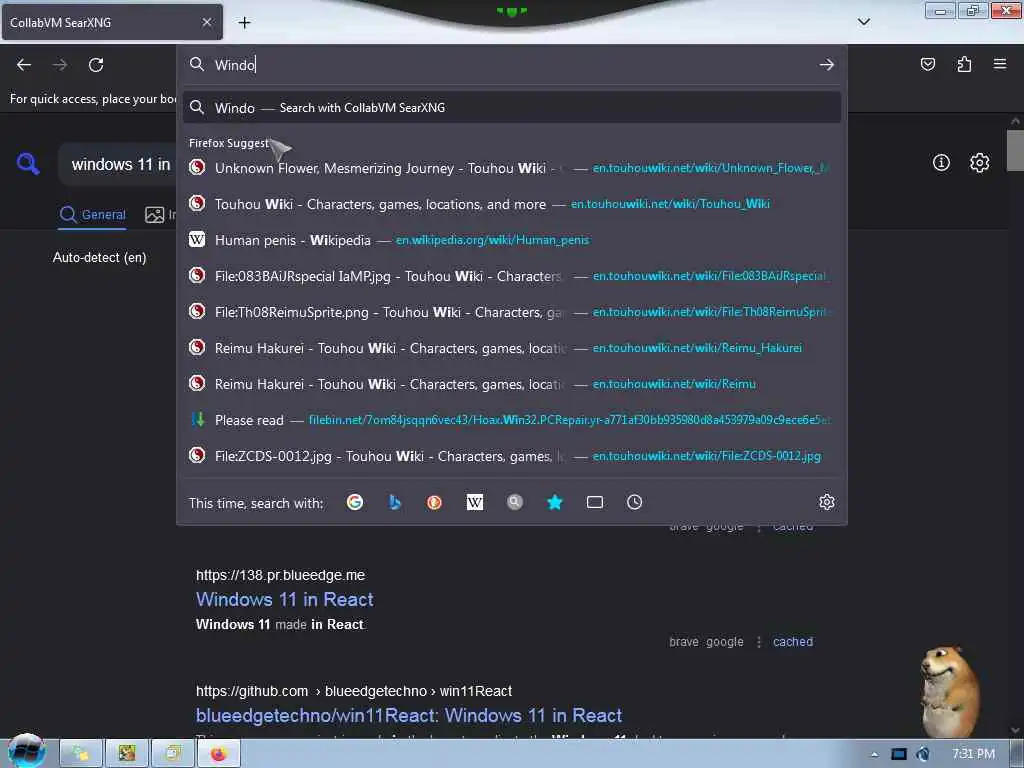Open 'File:Th08ReimuSprite.png' suggestion
The image size is (1024, 768).
[512, 312]
